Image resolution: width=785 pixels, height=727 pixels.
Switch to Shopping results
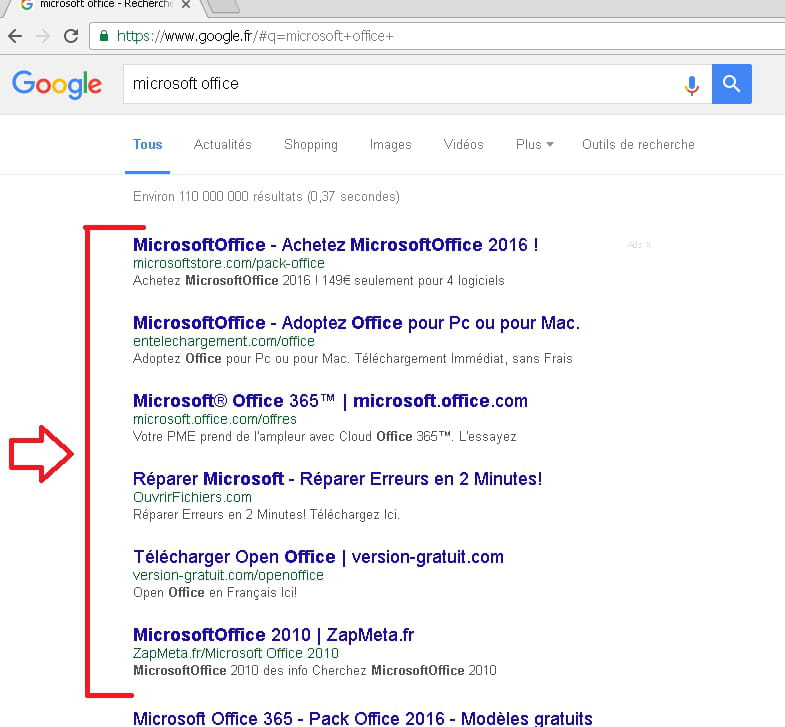(311, 144)
